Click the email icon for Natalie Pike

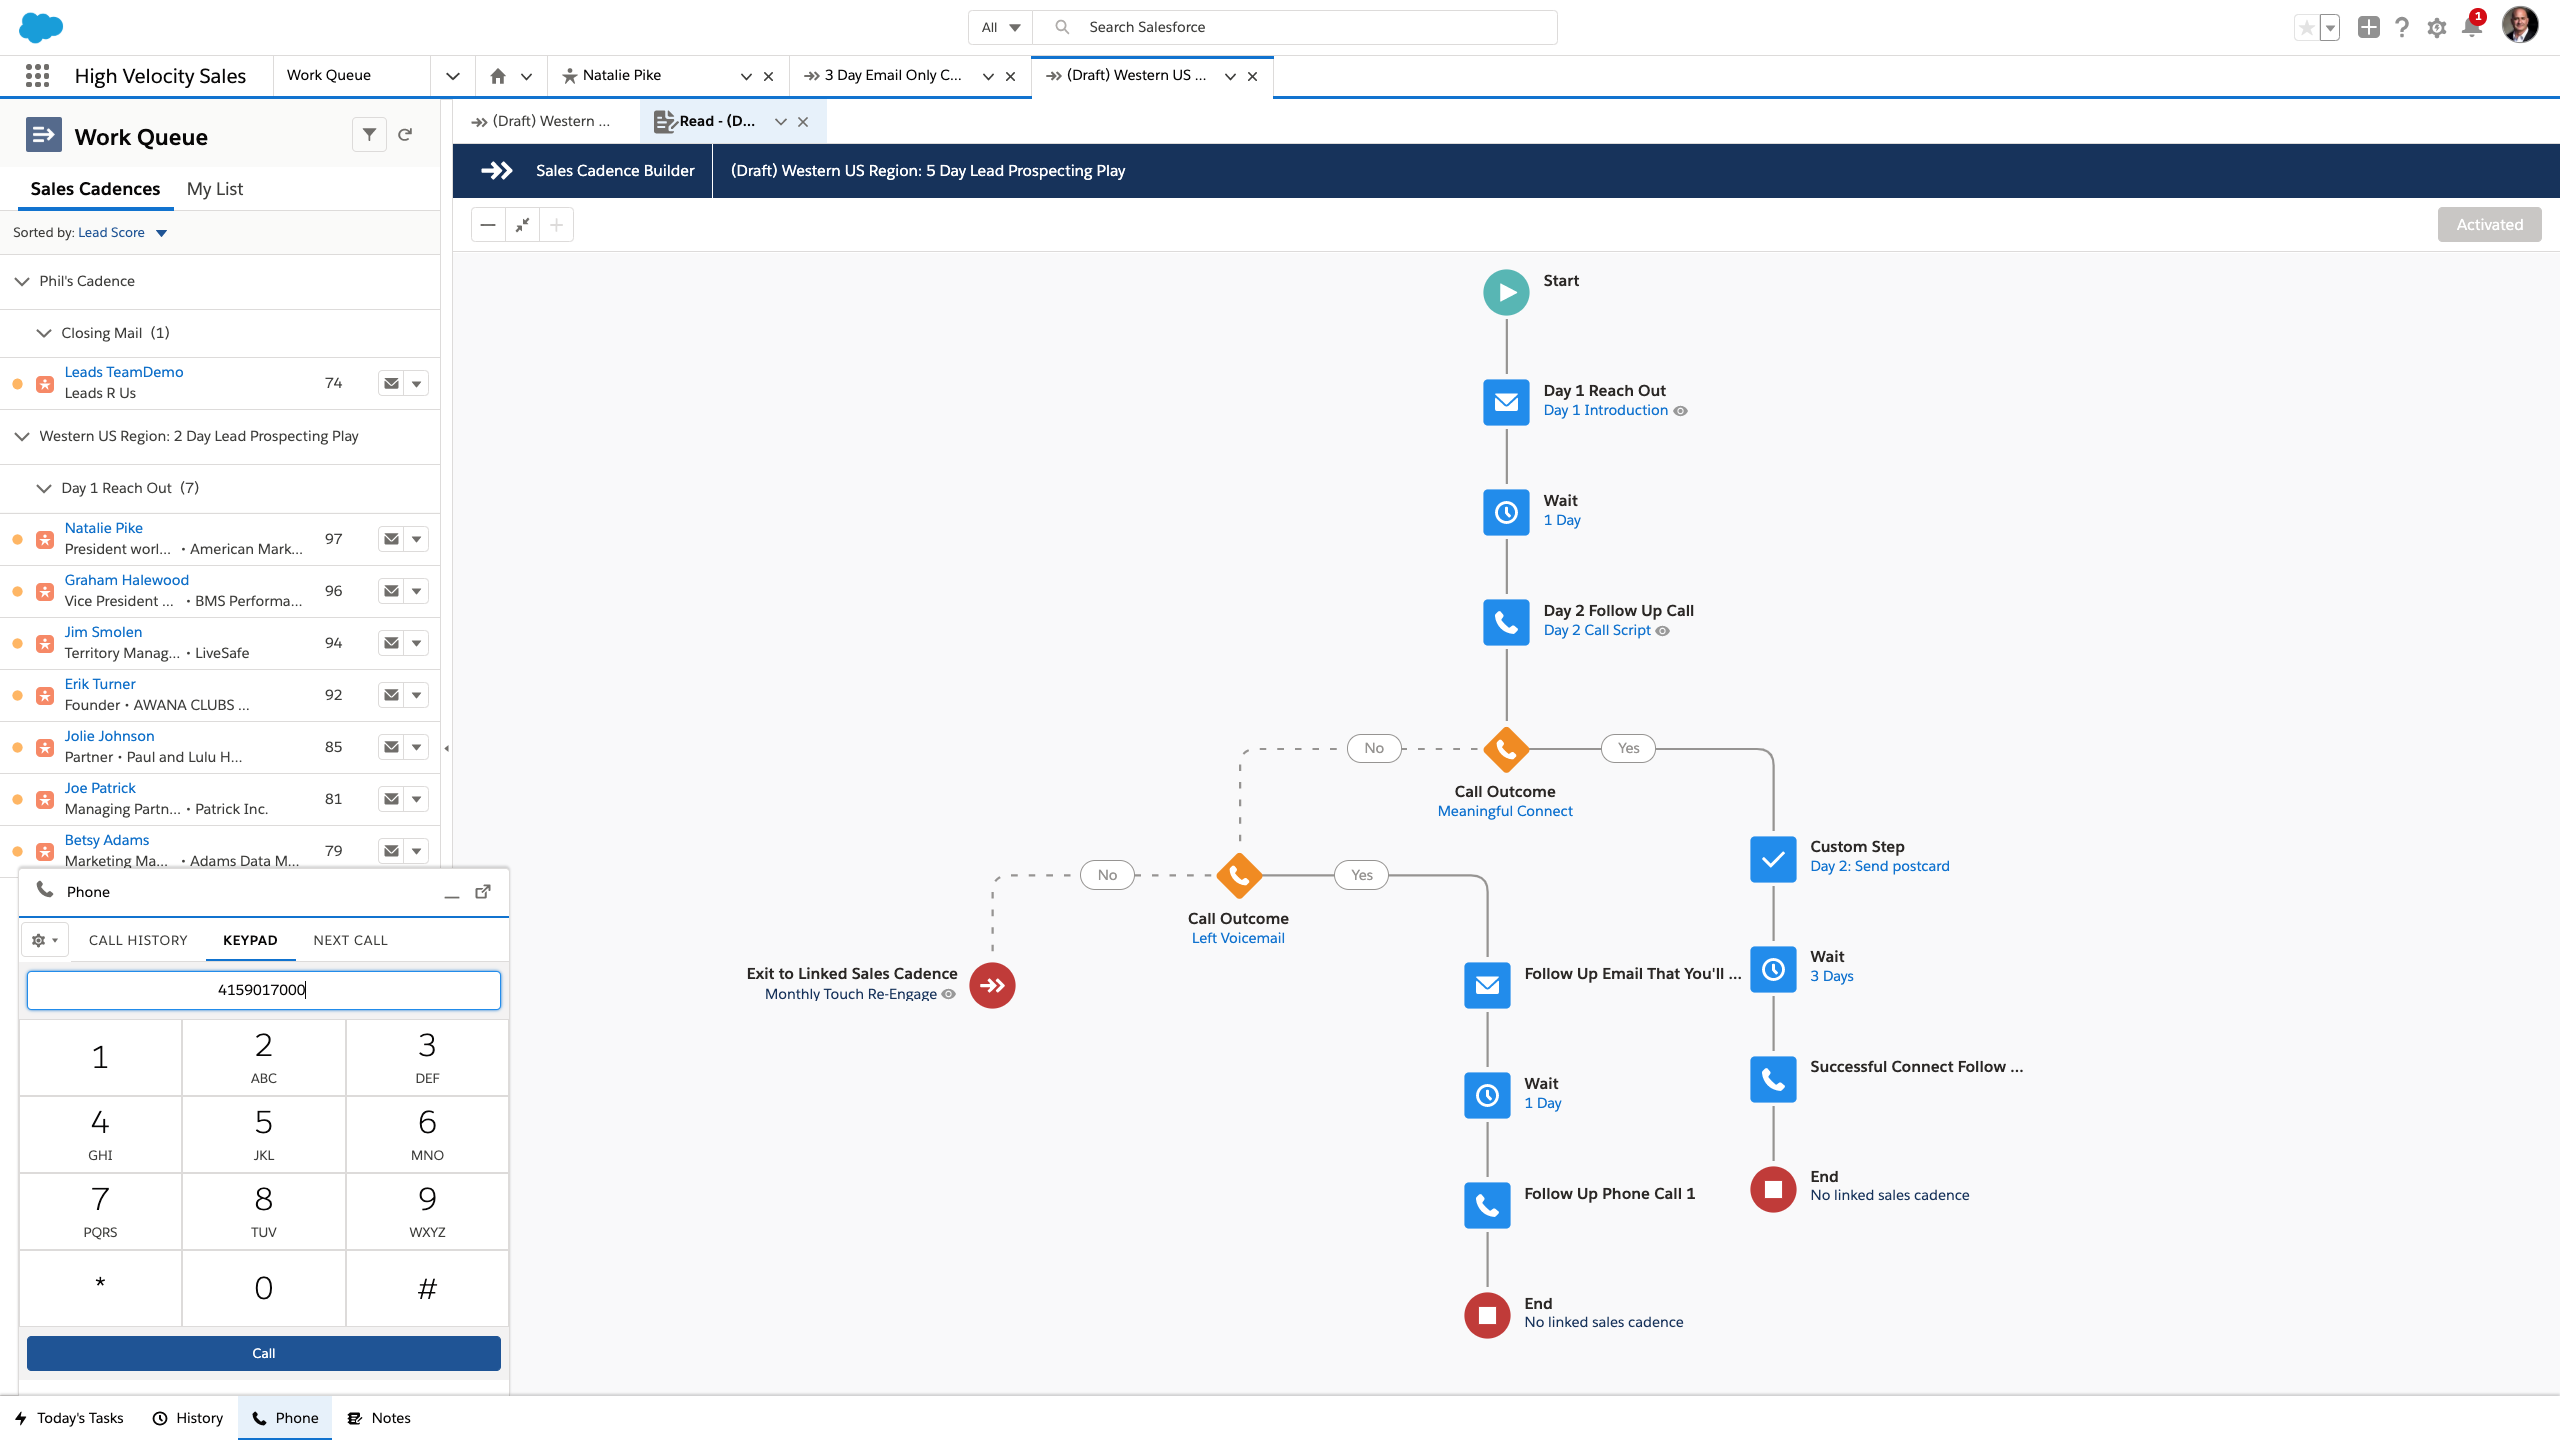click(390, 540)
